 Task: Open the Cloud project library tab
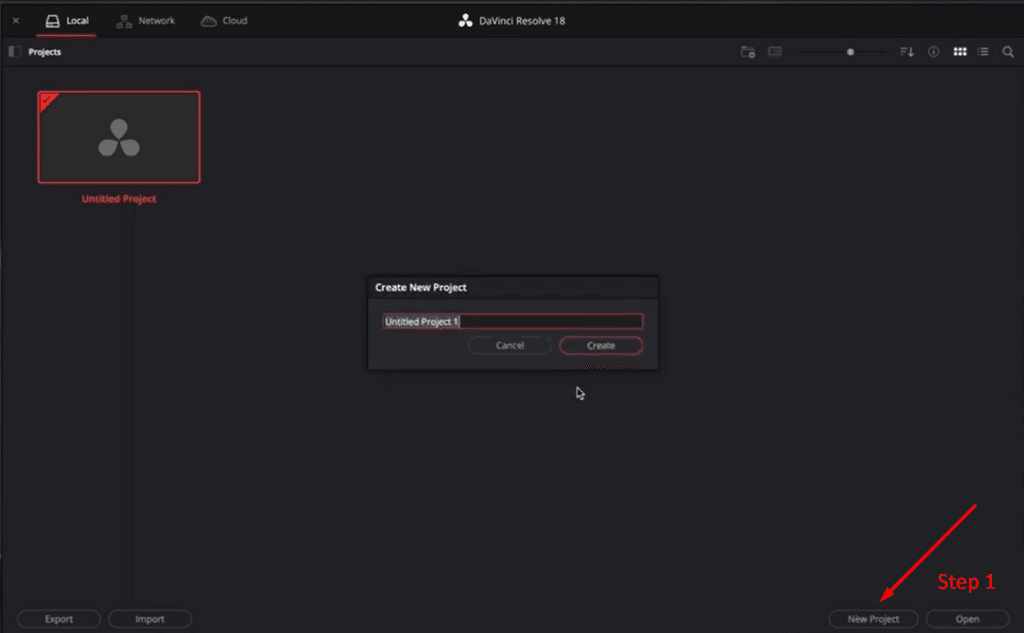pos(224,21)
